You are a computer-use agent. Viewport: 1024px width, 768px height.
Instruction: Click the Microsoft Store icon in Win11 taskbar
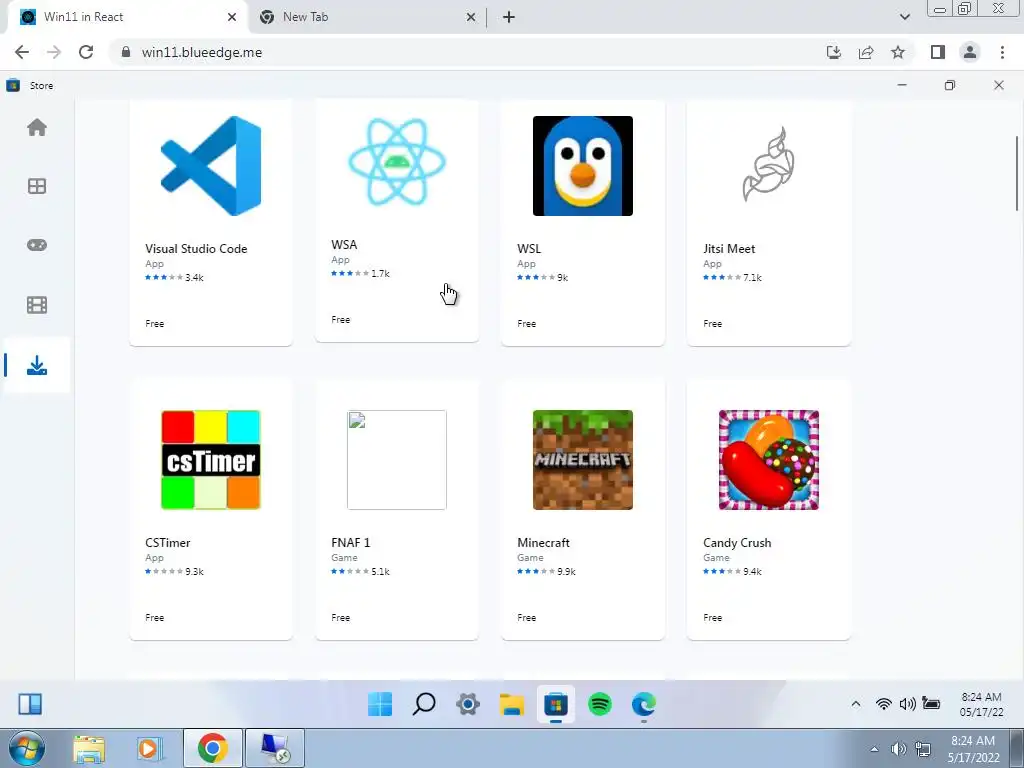(x=556, y=704)
